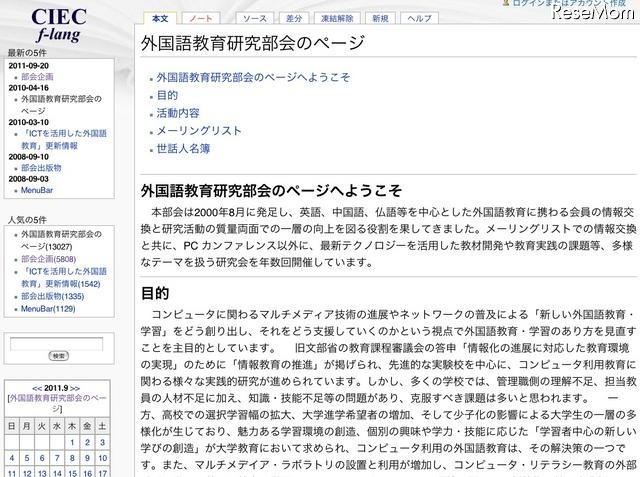Screen dimensions: 640x477
Task: Open the 凍結解除 tab
Action: (337, 18)
